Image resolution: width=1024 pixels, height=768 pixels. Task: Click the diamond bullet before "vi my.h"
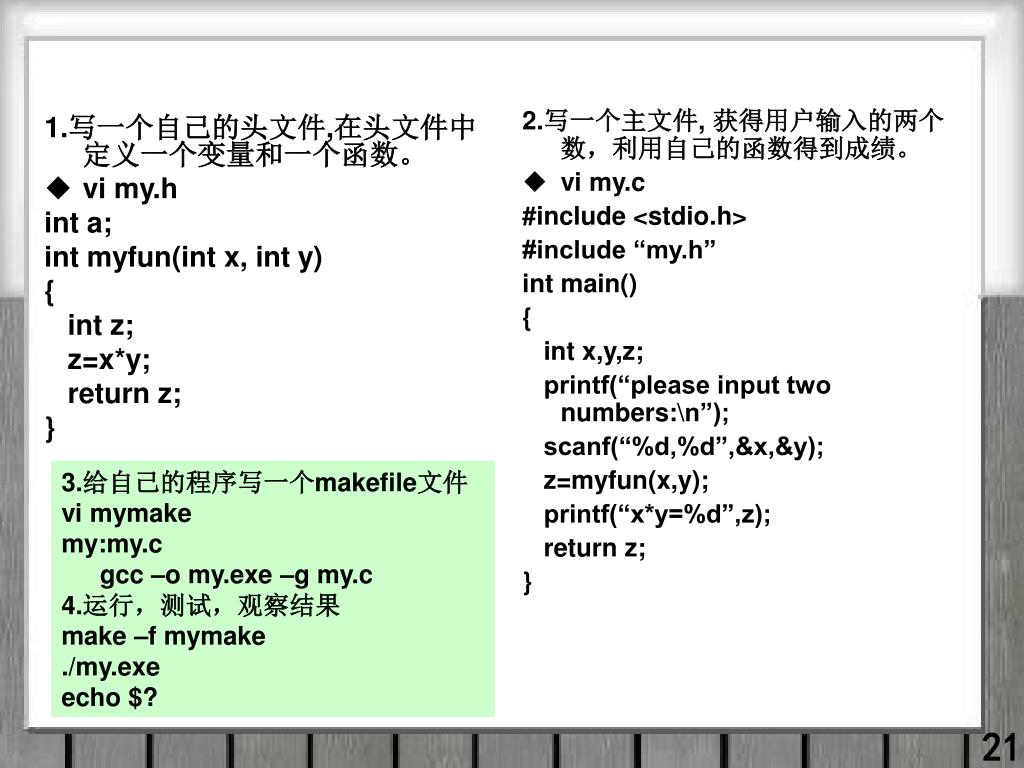(x=58, y=189)
